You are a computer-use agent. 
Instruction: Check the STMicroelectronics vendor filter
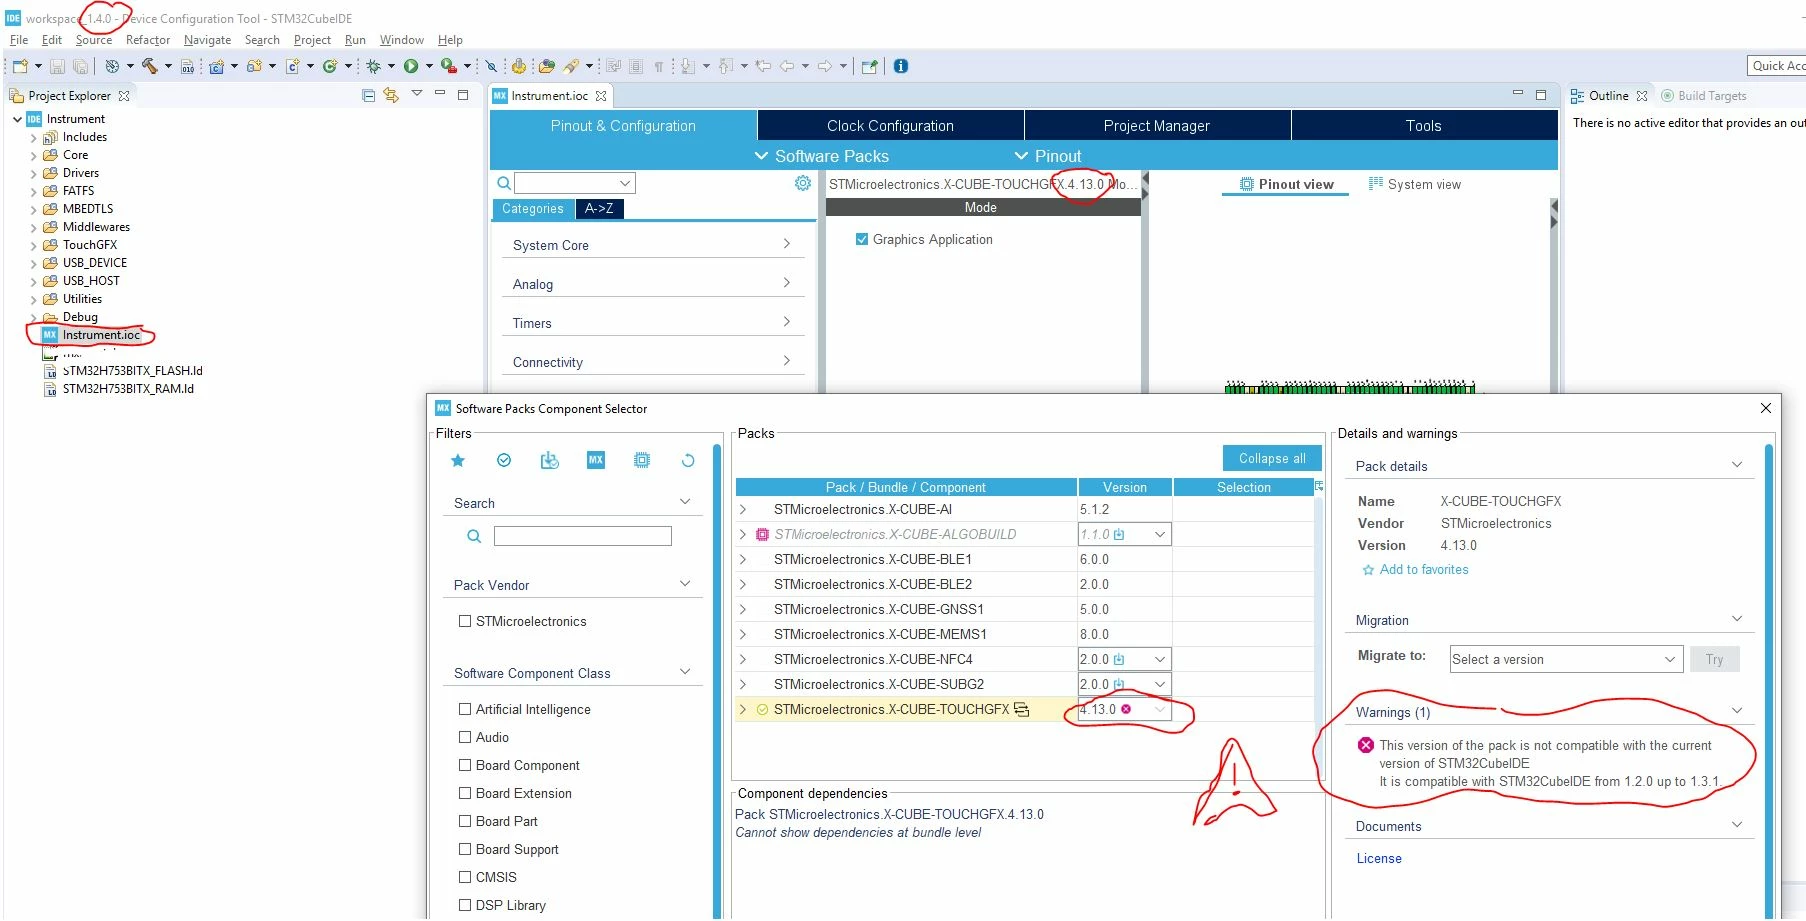click(465, 621)
